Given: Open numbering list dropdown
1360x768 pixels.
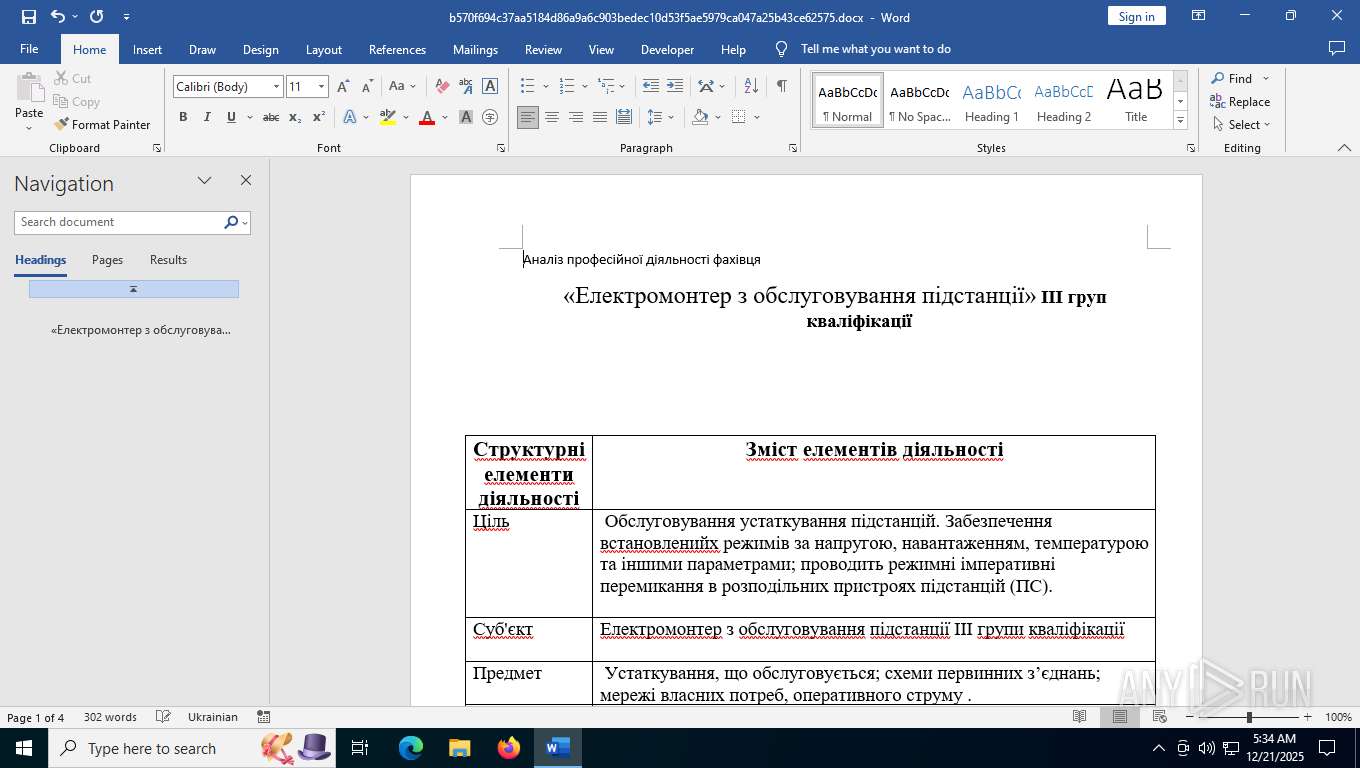Looking at the screenshot, I should 584,87.
